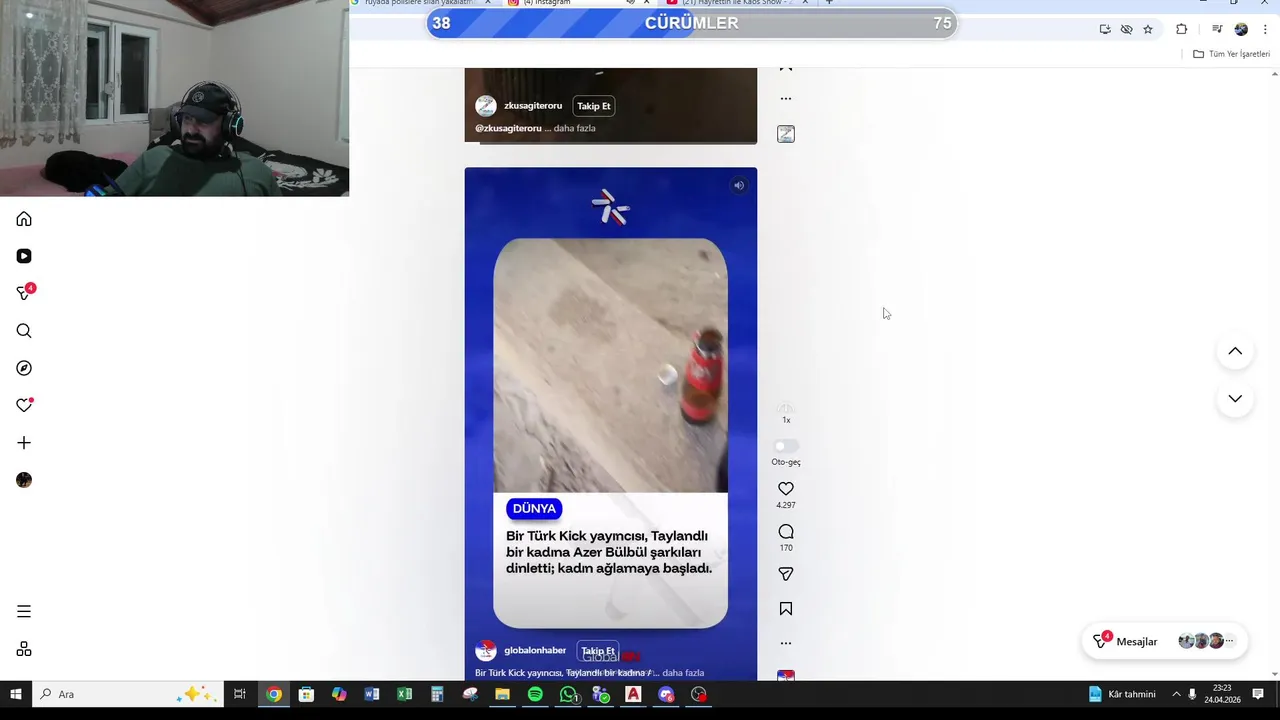Click the Windows taskbar search box
Screen dimensions: 1280x720
coord(128,694)
